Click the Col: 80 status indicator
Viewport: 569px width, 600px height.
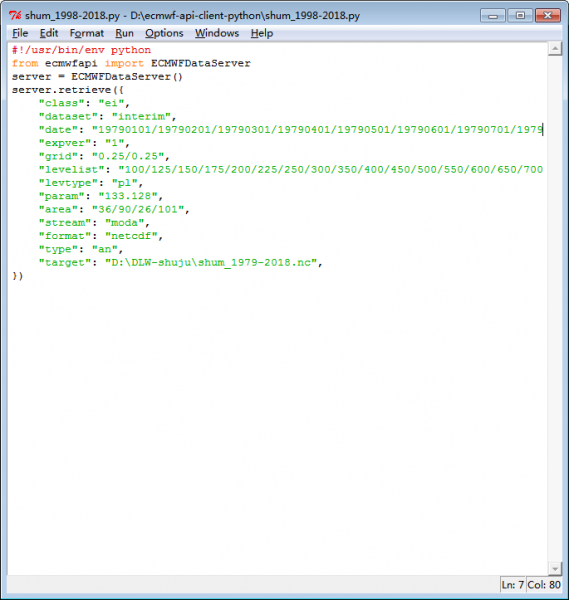click(x=544, y=585)
